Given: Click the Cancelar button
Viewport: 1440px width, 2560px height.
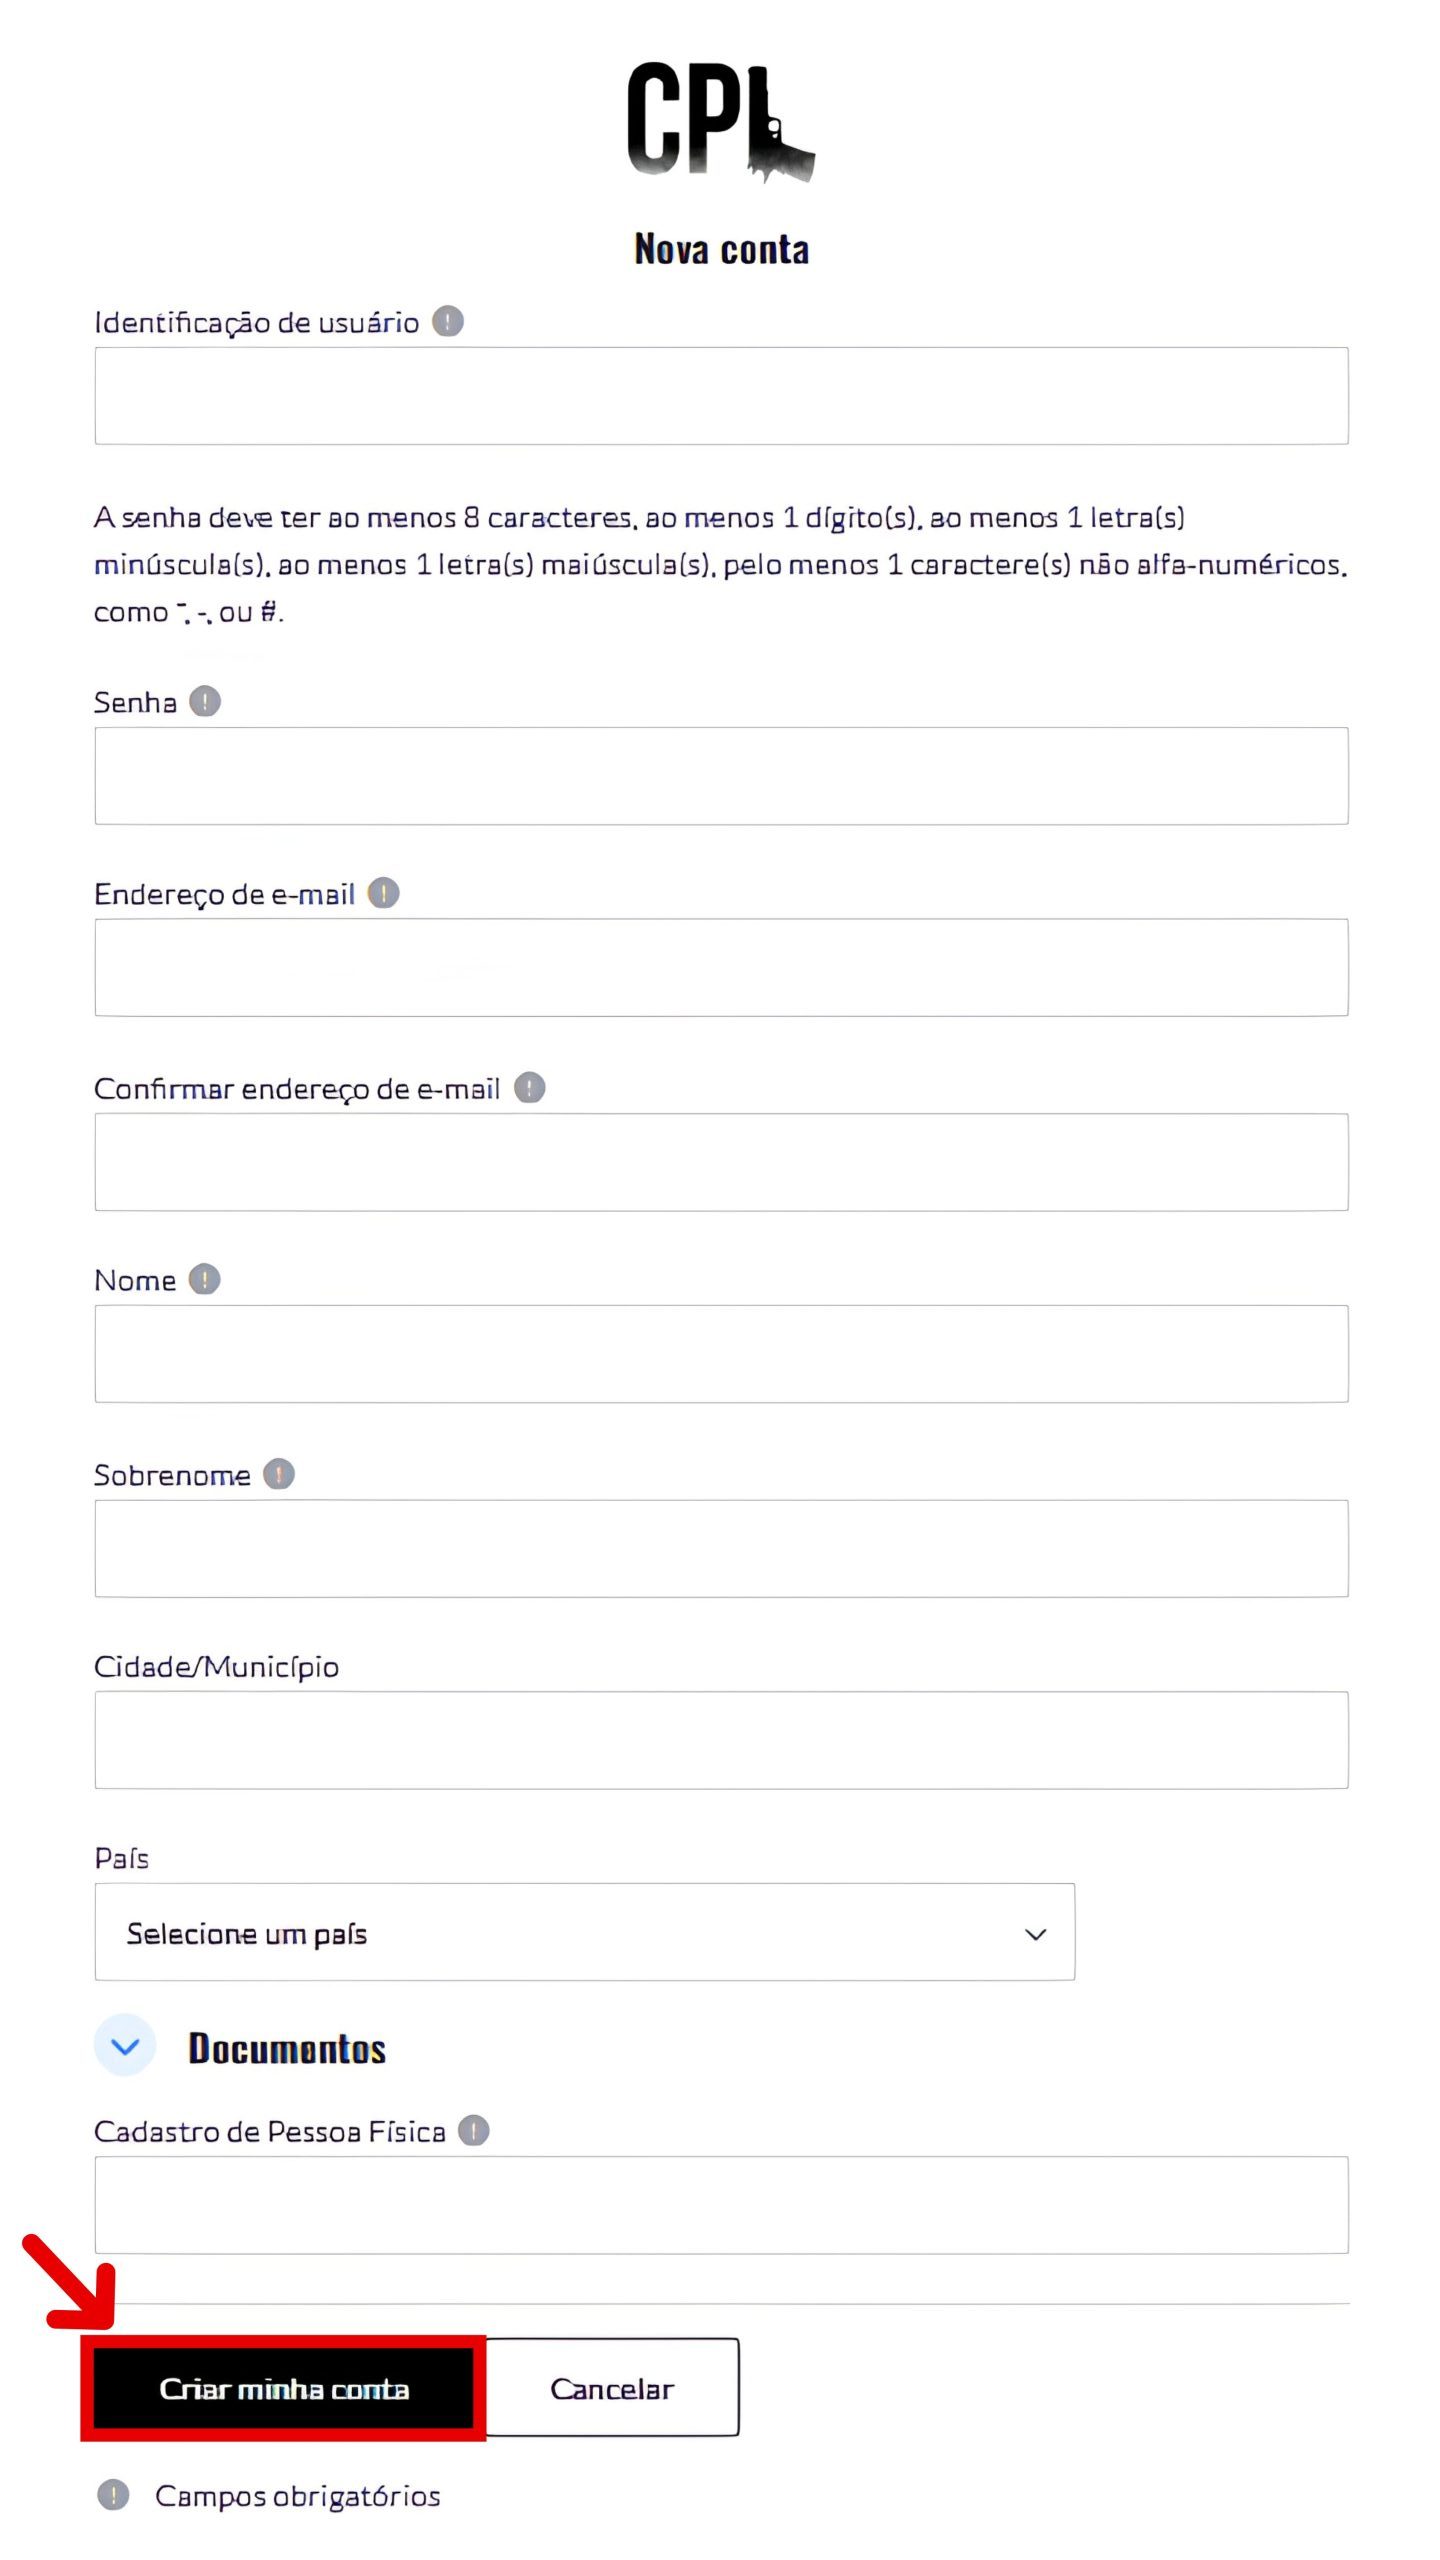Looking at the screenshot, I should (612, 2388).
